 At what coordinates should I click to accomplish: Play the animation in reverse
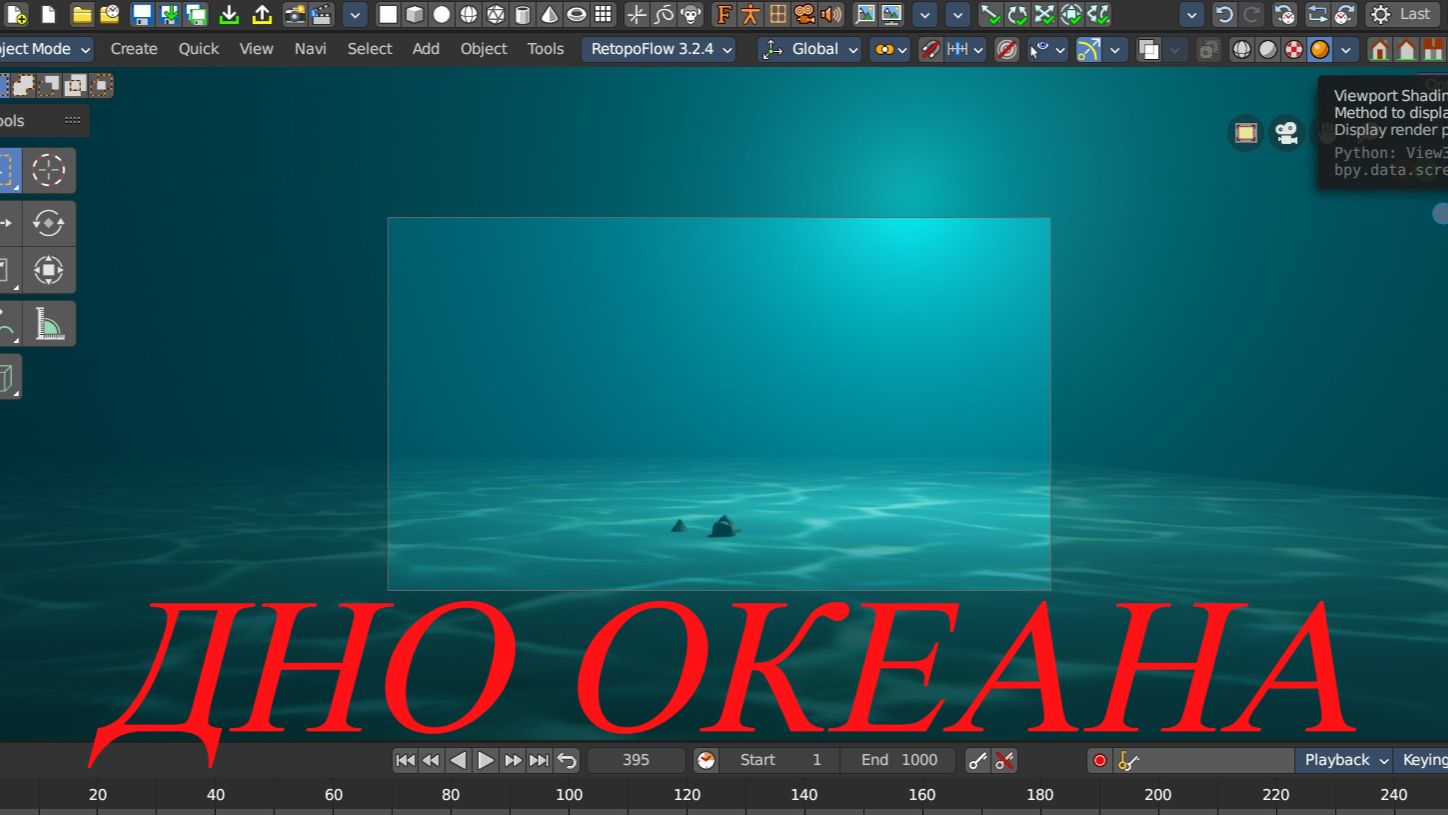pyautogui.click(x=458, y=761)
